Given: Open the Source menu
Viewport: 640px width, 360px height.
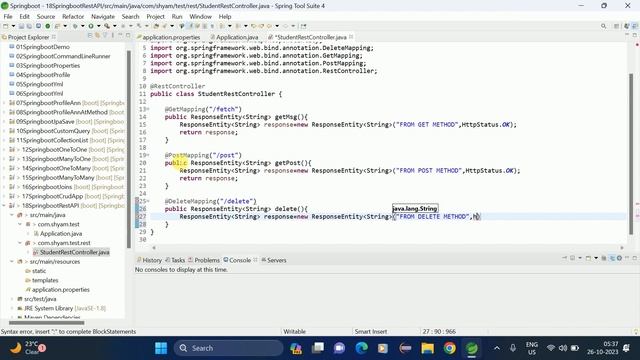Looking at the screenshot, I should 46,17.
